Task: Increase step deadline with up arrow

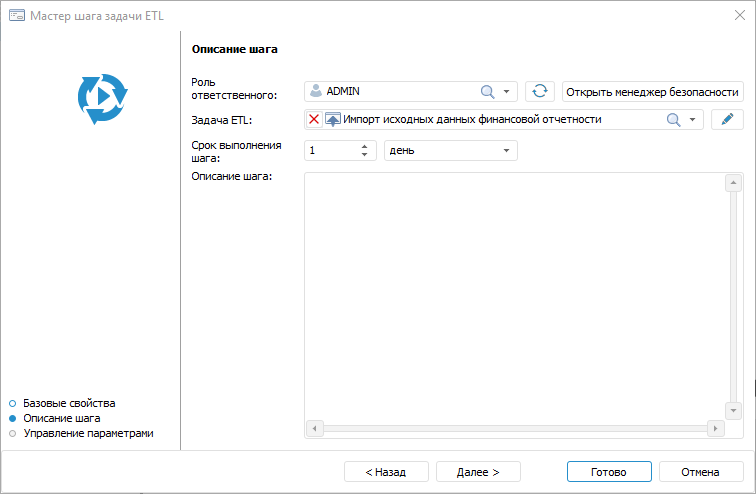Action: (x=365, y=146)
